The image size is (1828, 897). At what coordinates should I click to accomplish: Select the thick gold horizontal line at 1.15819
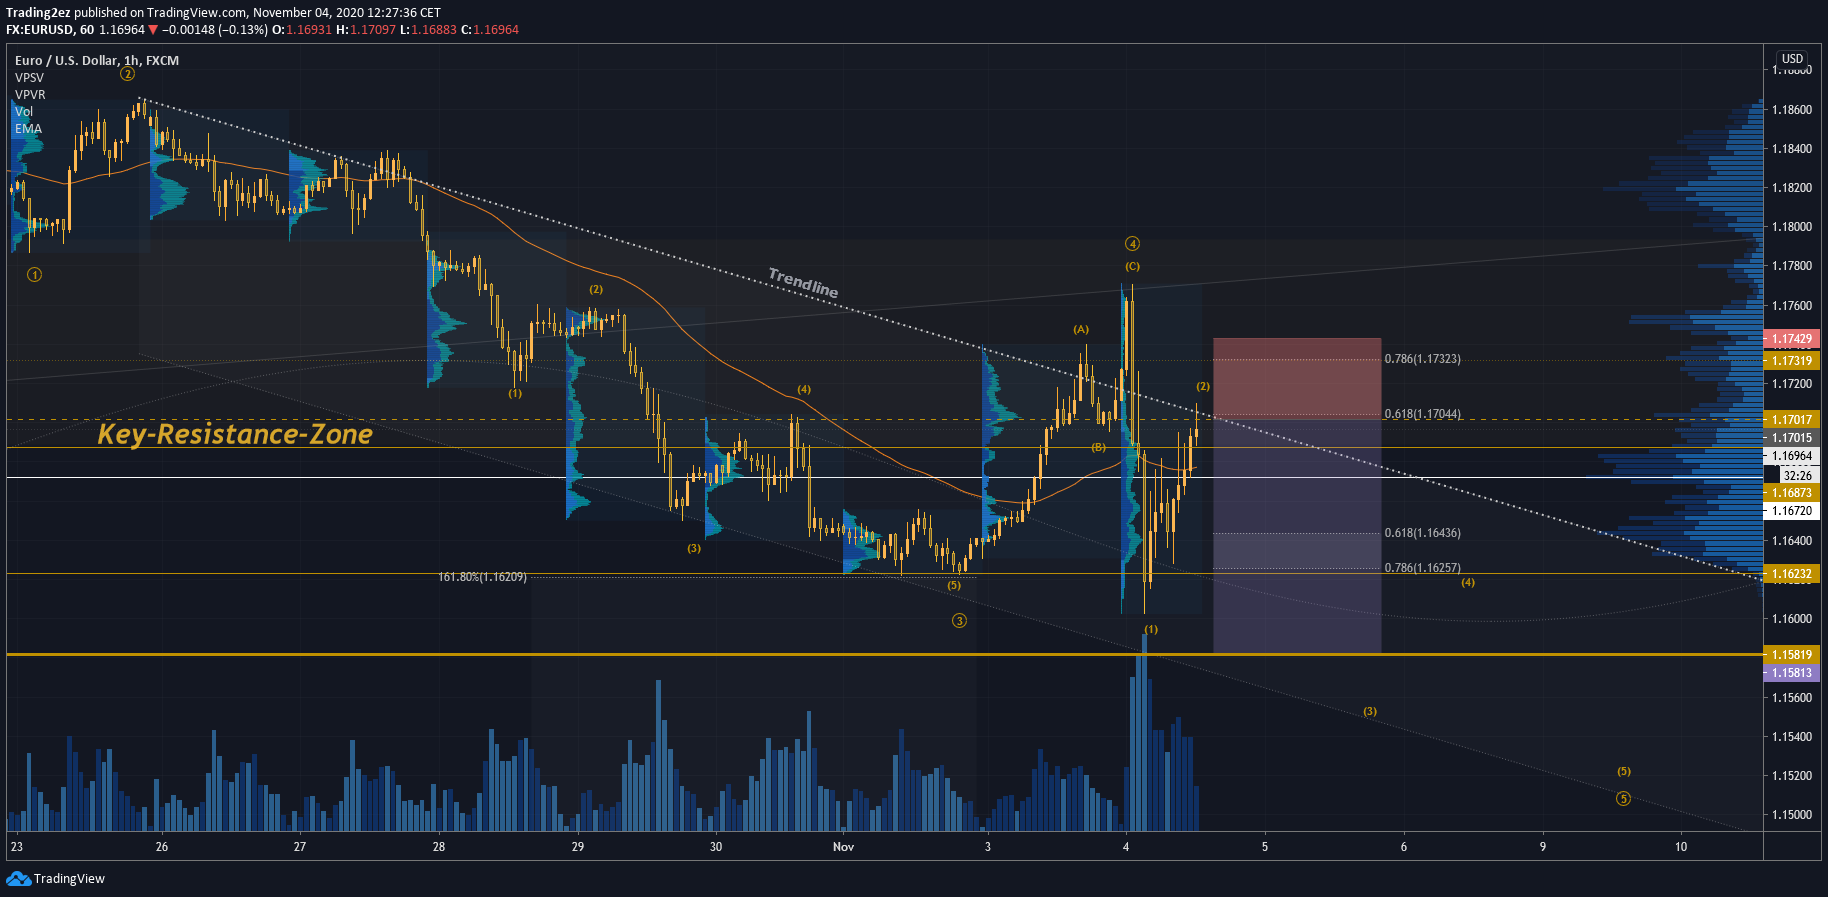884,654
